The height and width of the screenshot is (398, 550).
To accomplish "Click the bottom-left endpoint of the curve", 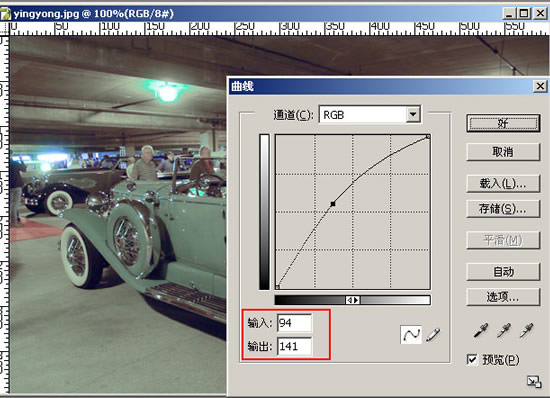I will [277, 287].
